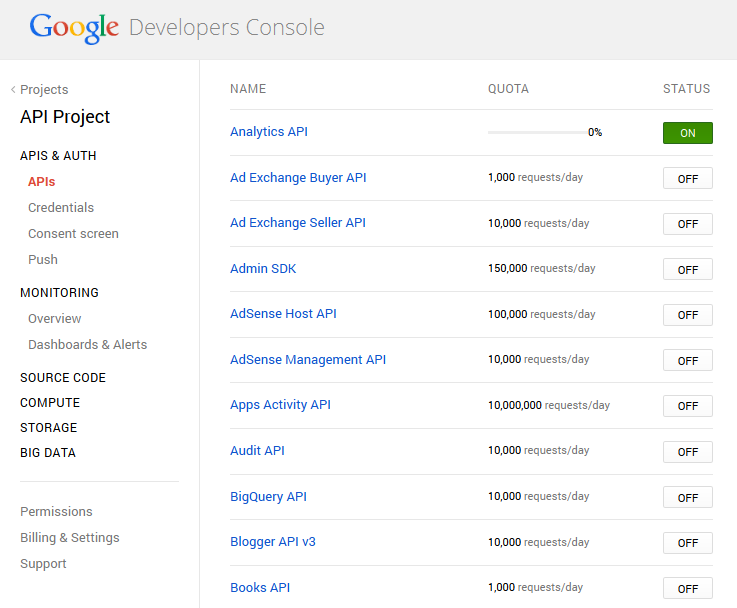Viewport: 737px width, 608px height.
Task: Click the API Project heading
Action: point(65,117)
